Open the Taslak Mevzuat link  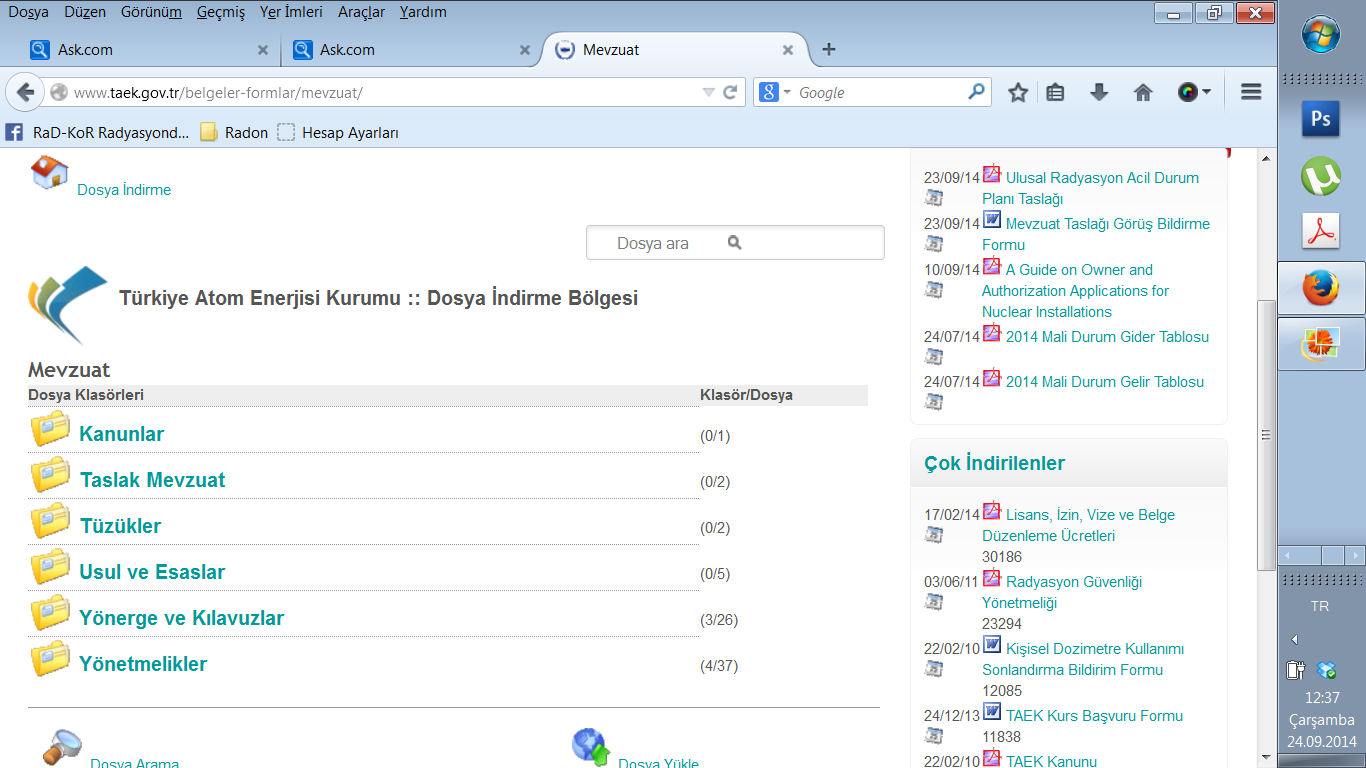(x=152, y=480)
